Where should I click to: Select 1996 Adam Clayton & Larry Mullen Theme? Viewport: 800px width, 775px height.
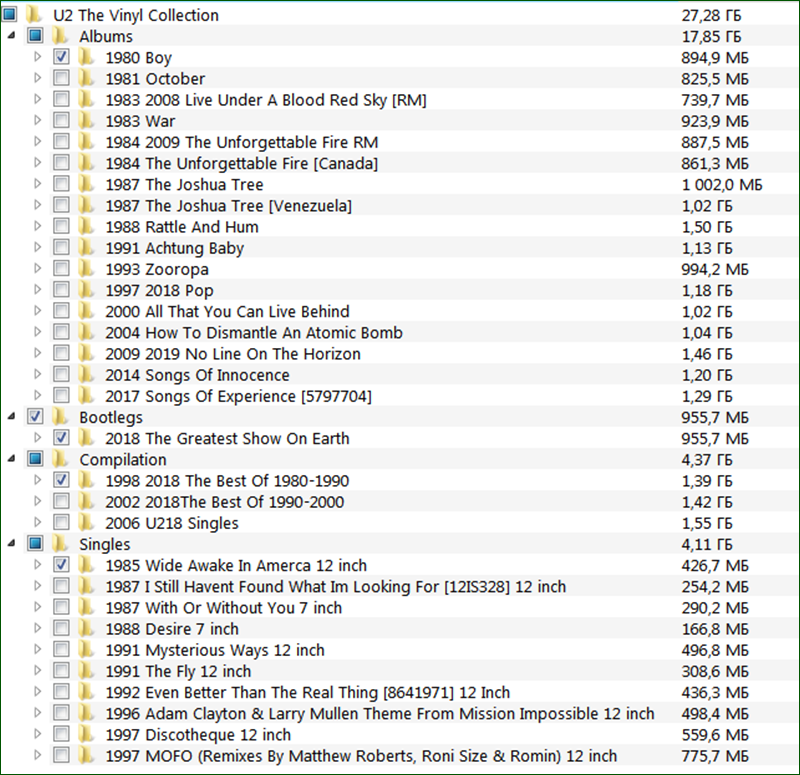pos(380,713)
